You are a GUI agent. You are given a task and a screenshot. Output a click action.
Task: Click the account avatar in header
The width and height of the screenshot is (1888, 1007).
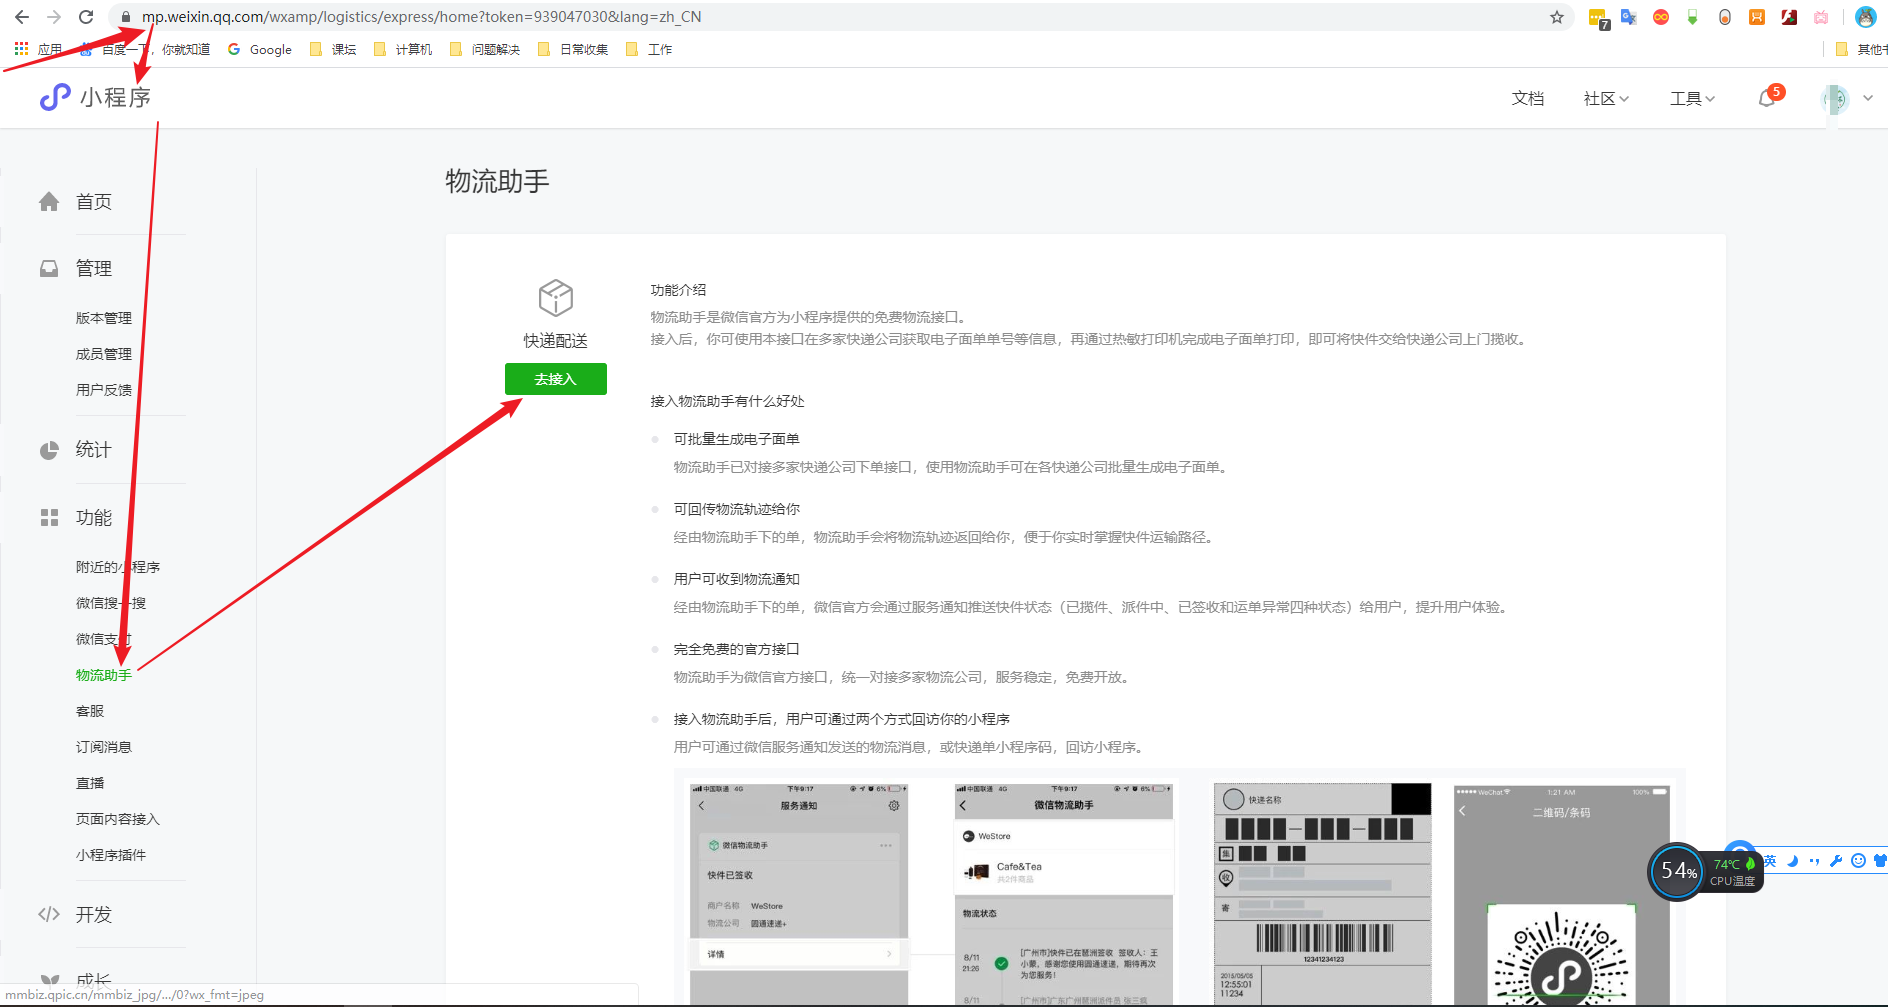click(1835, 98)
